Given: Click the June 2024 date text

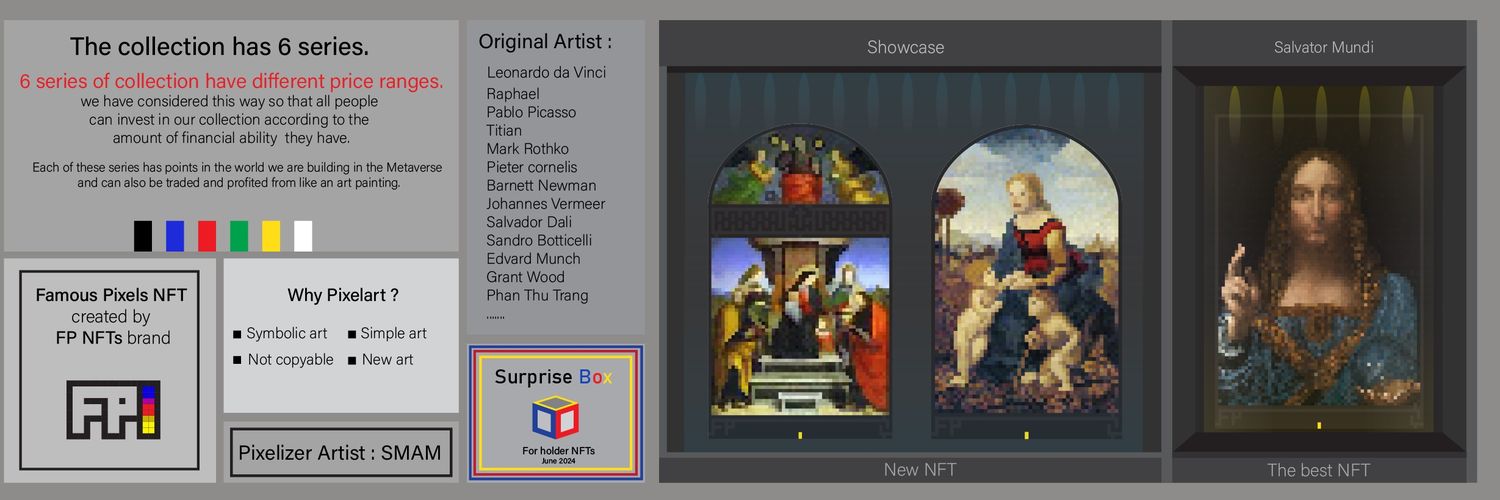Looking at the screenshot, I should click(558, 461).
